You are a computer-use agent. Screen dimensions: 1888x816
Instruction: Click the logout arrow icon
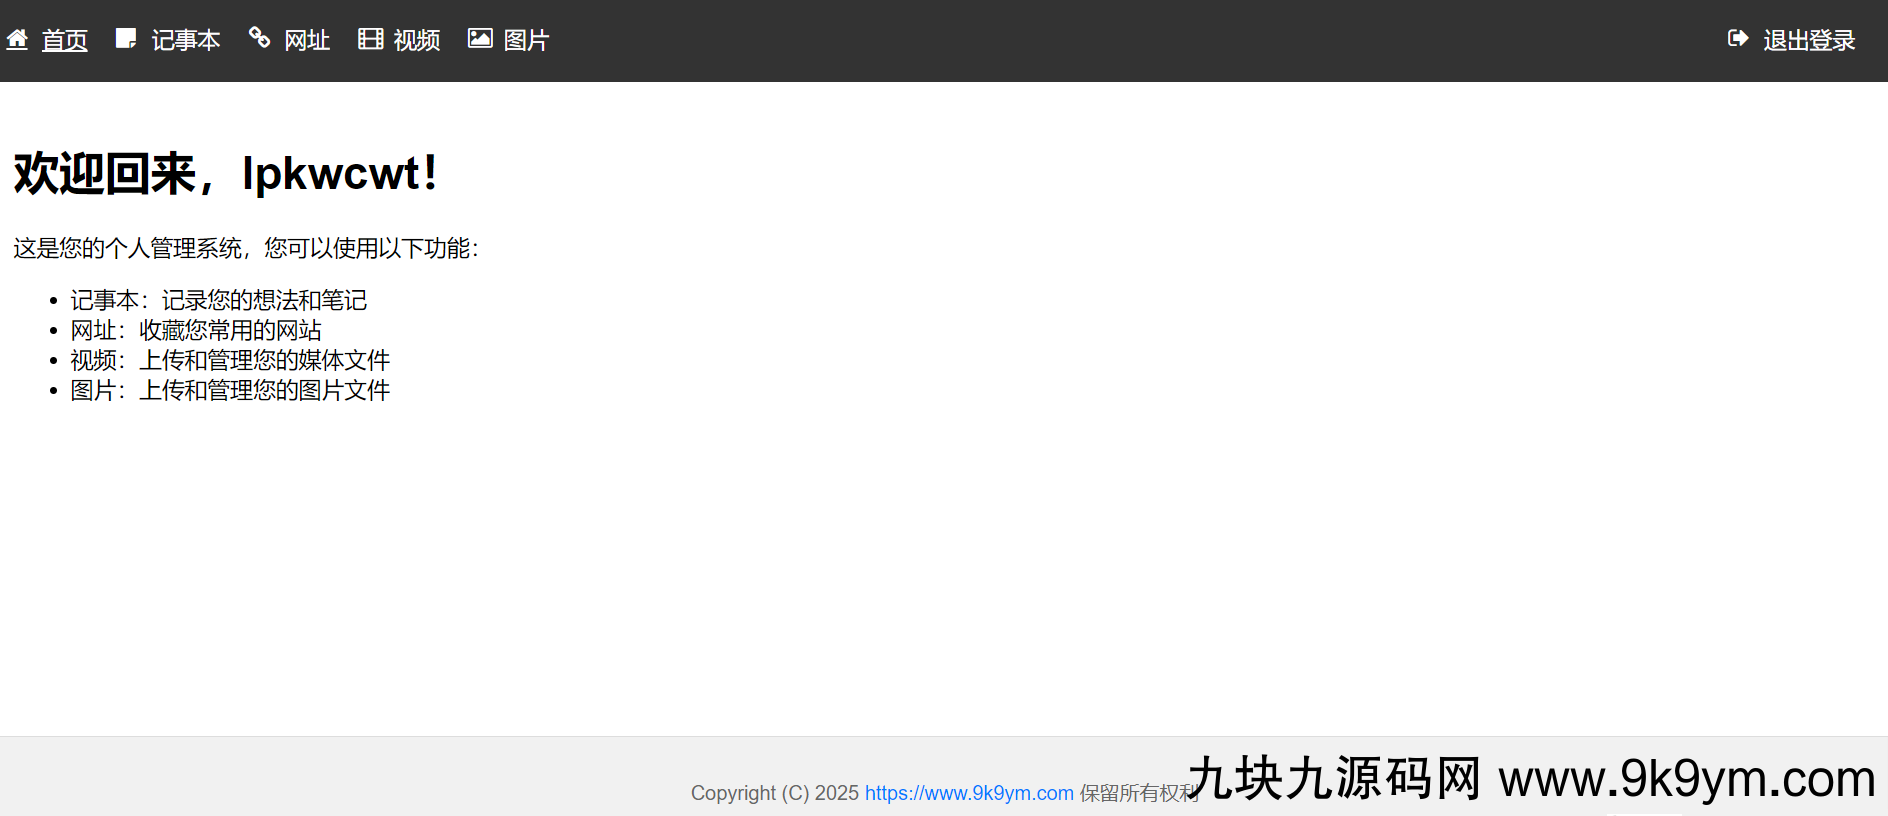[x=1738, y=39]
